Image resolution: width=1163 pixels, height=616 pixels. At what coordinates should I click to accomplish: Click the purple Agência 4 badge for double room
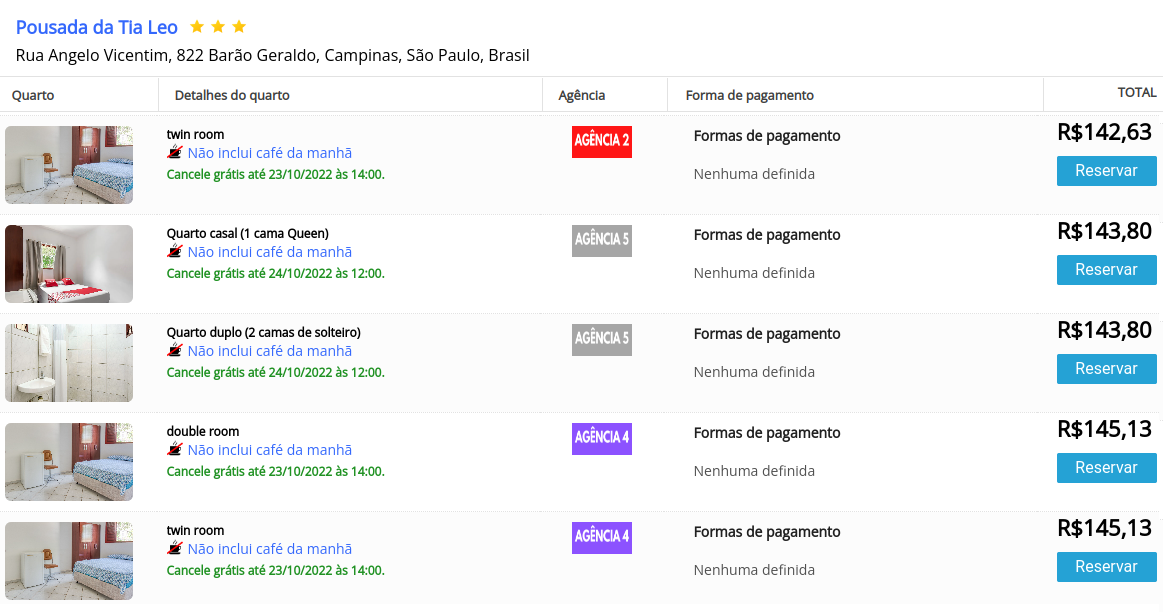602,438
